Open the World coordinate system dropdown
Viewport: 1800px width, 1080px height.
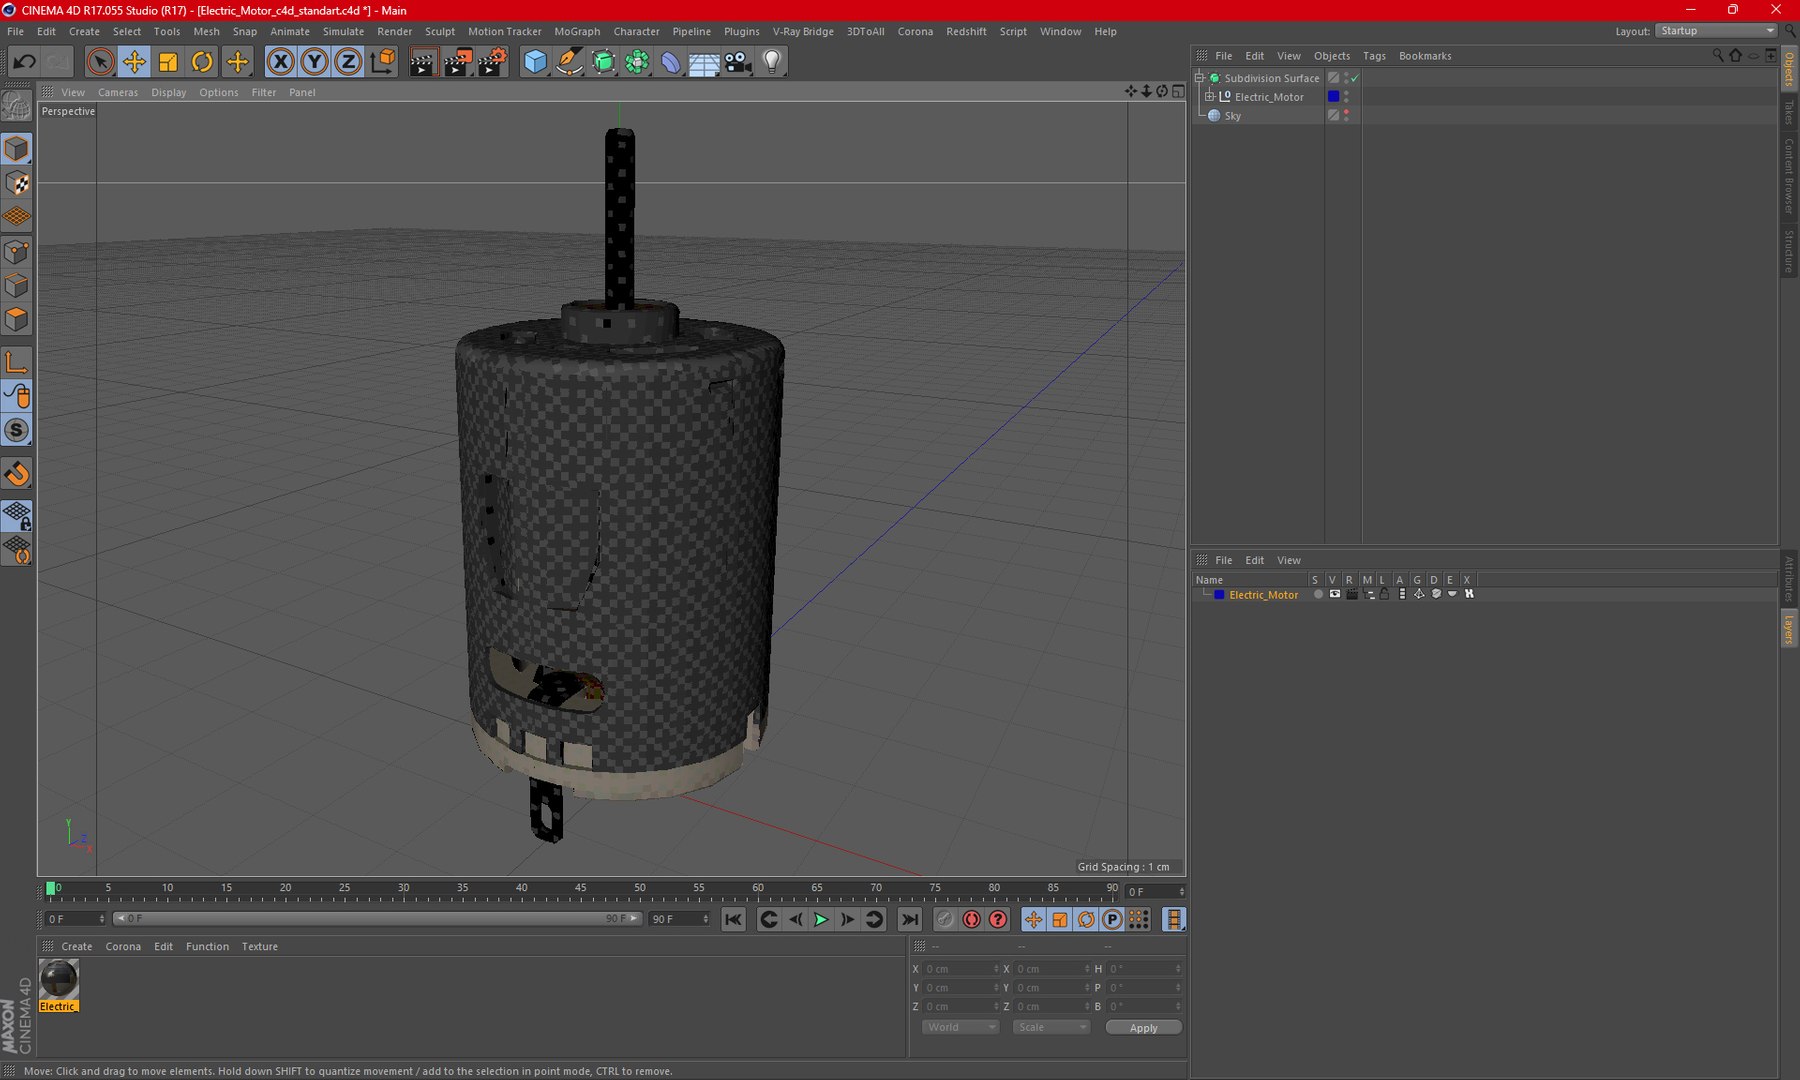click(959, 1027)
